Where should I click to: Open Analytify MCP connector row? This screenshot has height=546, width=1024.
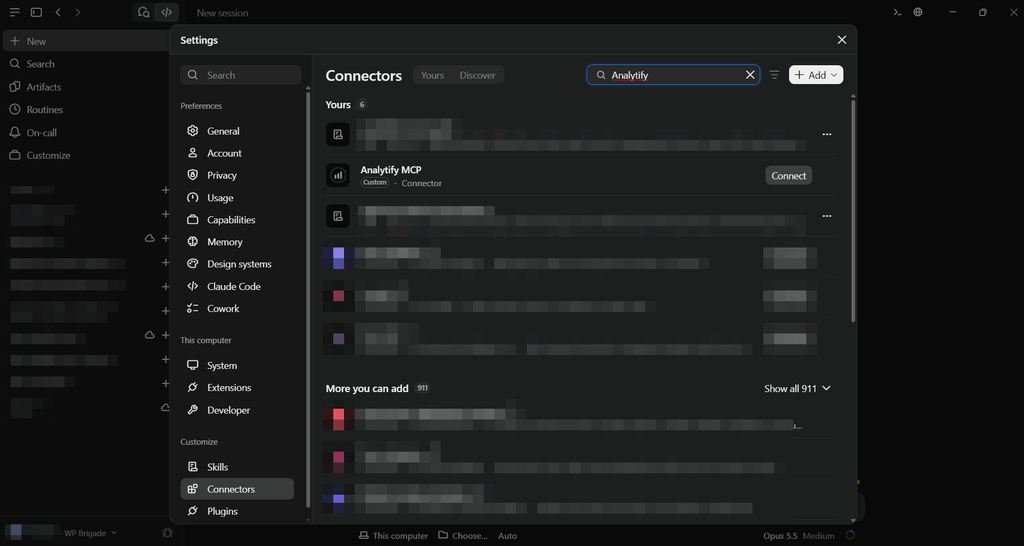580,176
